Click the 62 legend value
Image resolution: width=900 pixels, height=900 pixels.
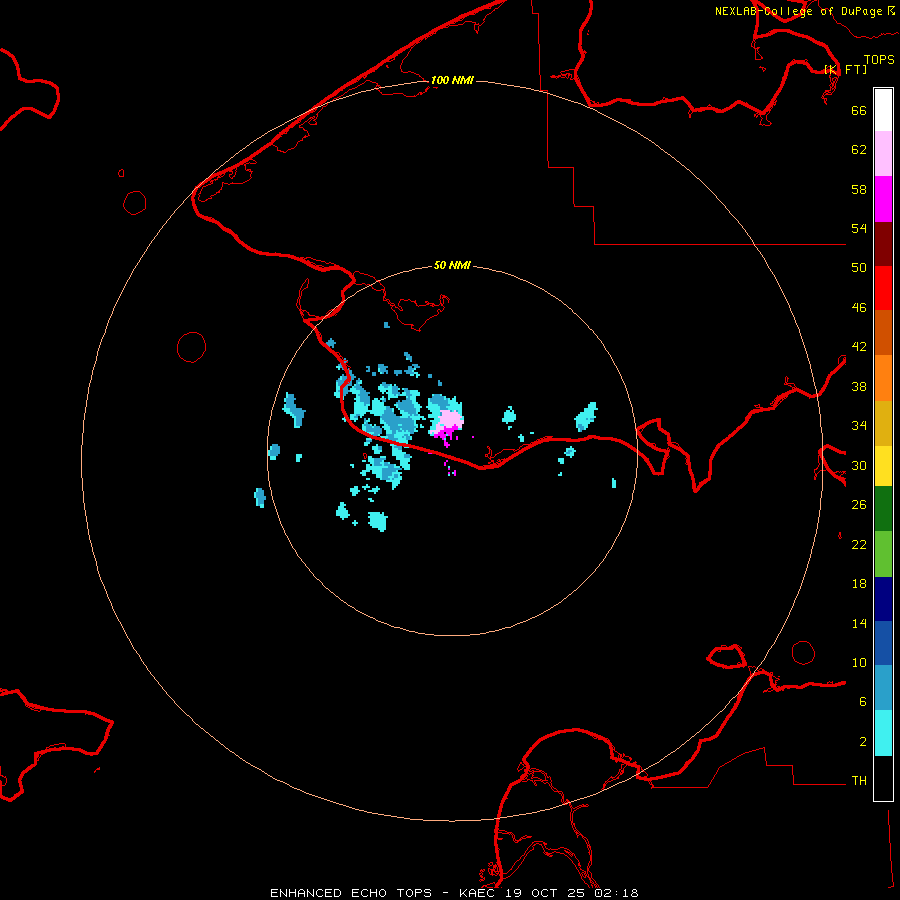point(859,150)
